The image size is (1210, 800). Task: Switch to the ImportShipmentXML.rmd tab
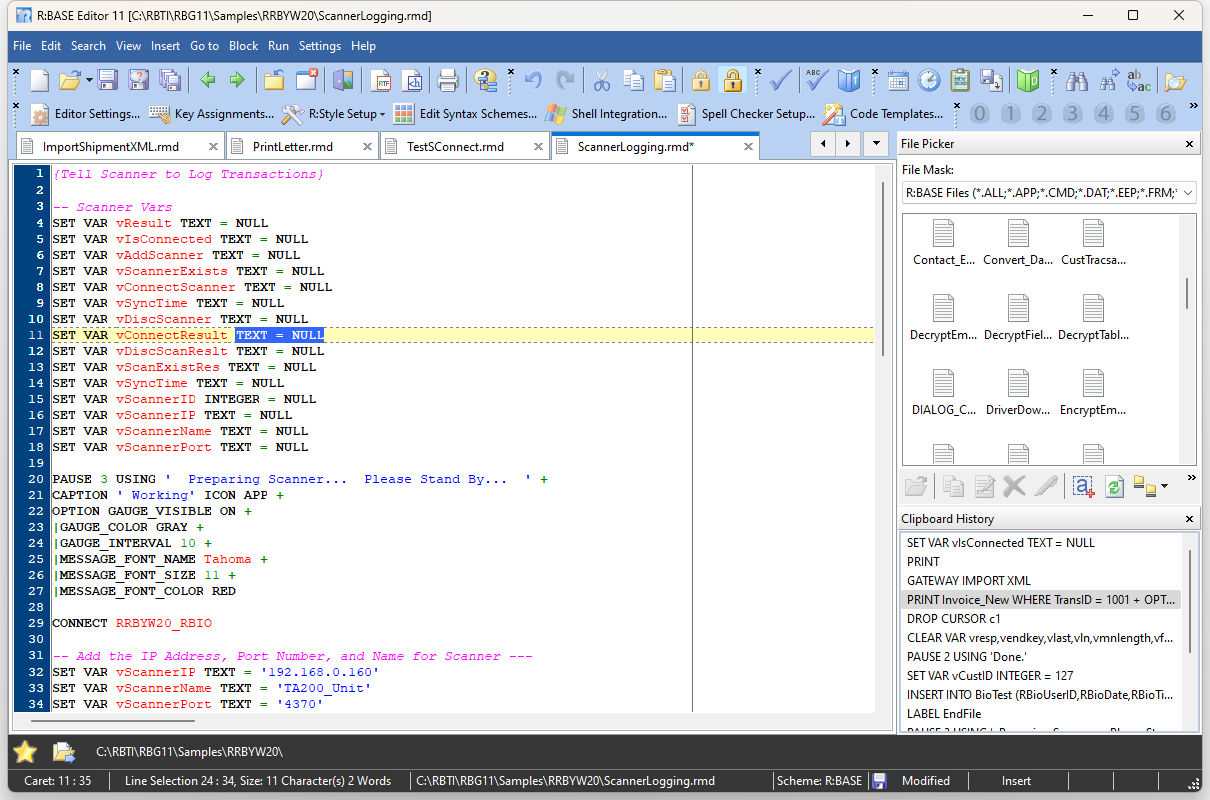point(118,146)
